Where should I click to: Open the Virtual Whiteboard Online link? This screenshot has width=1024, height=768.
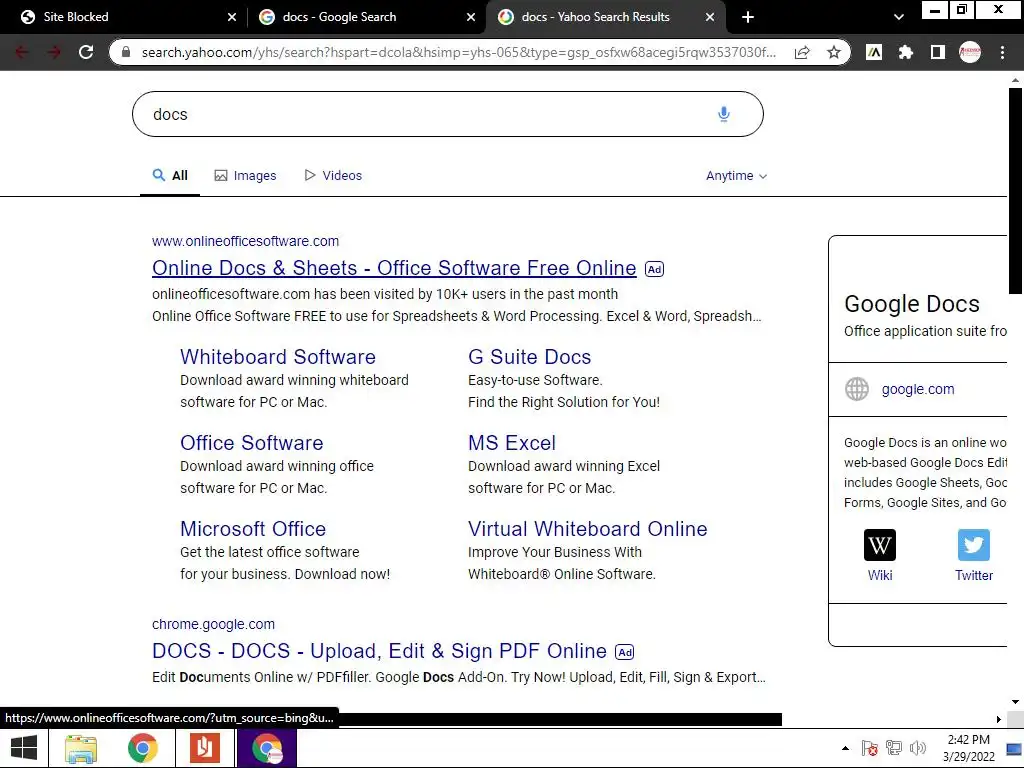point(587,529)
